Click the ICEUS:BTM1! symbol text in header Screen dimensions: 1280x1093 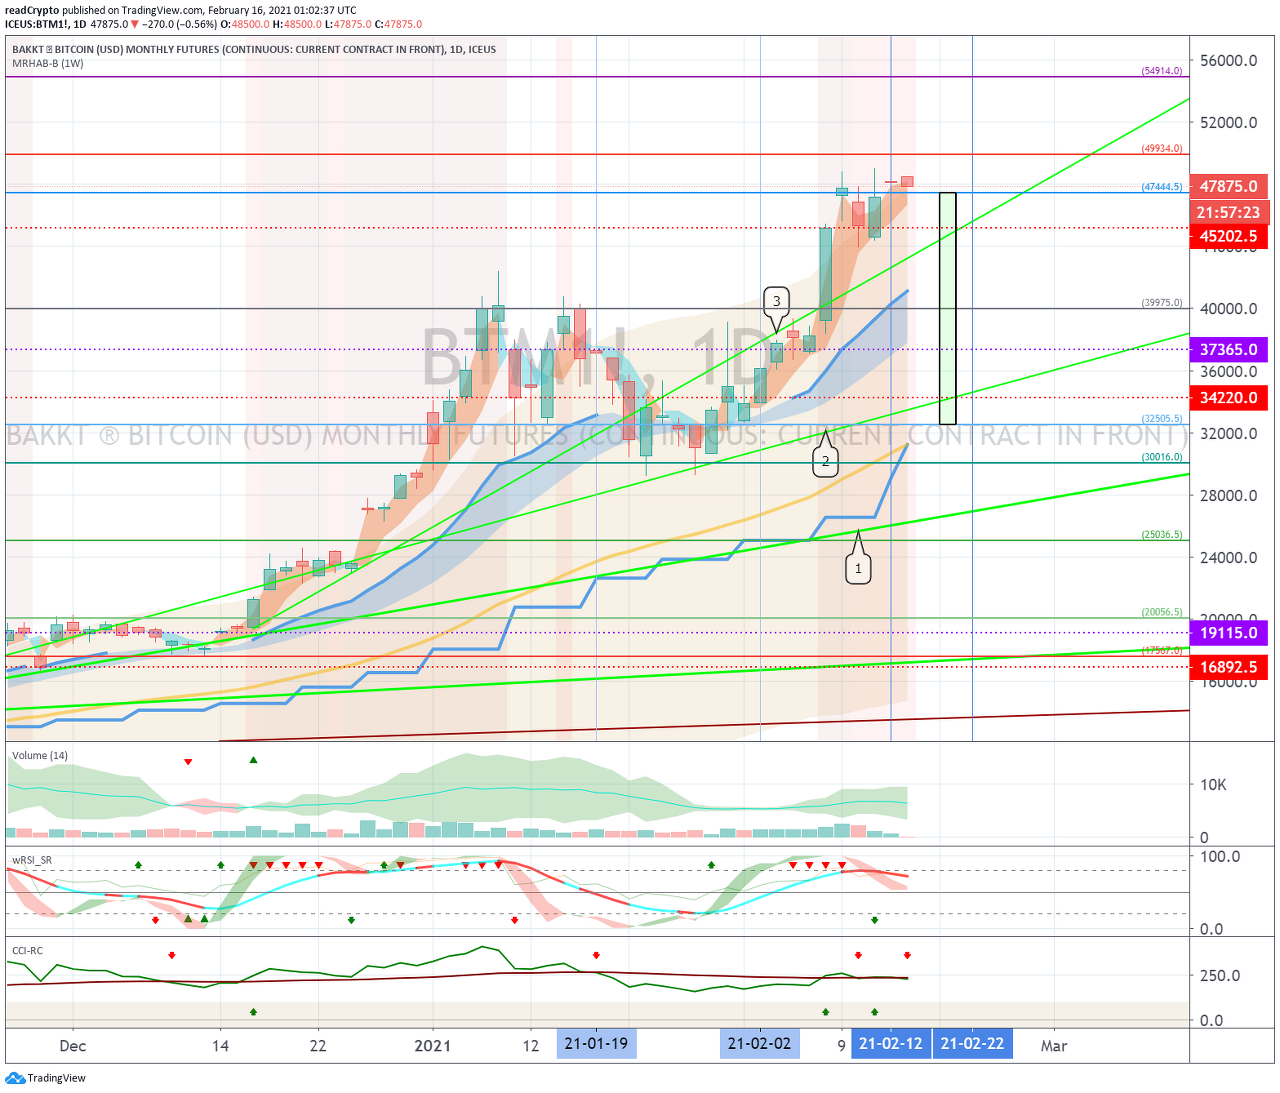tap(37, 24)
